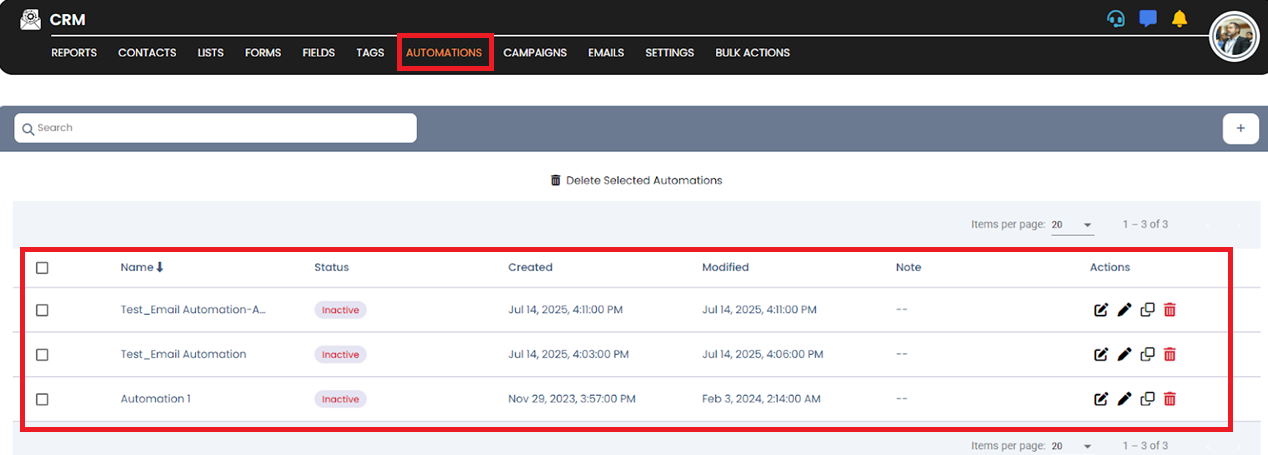The width and height of the screenshot is (1268, 455).
Task: Open the Test_Email Automation name link
Action: tap(183, 354)
